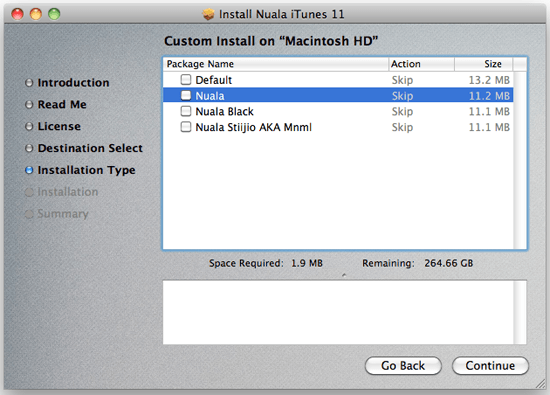This screenshot has width=550, height=395.
Task: Check the Default package checkbox
Action: (x=186, y=80)
